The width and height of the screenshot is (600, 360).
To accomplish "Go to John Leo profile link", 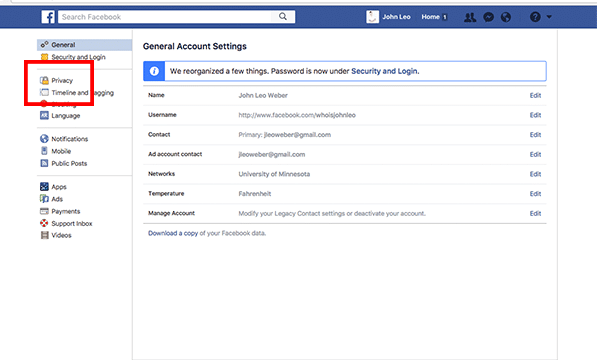I will (396, 17).
